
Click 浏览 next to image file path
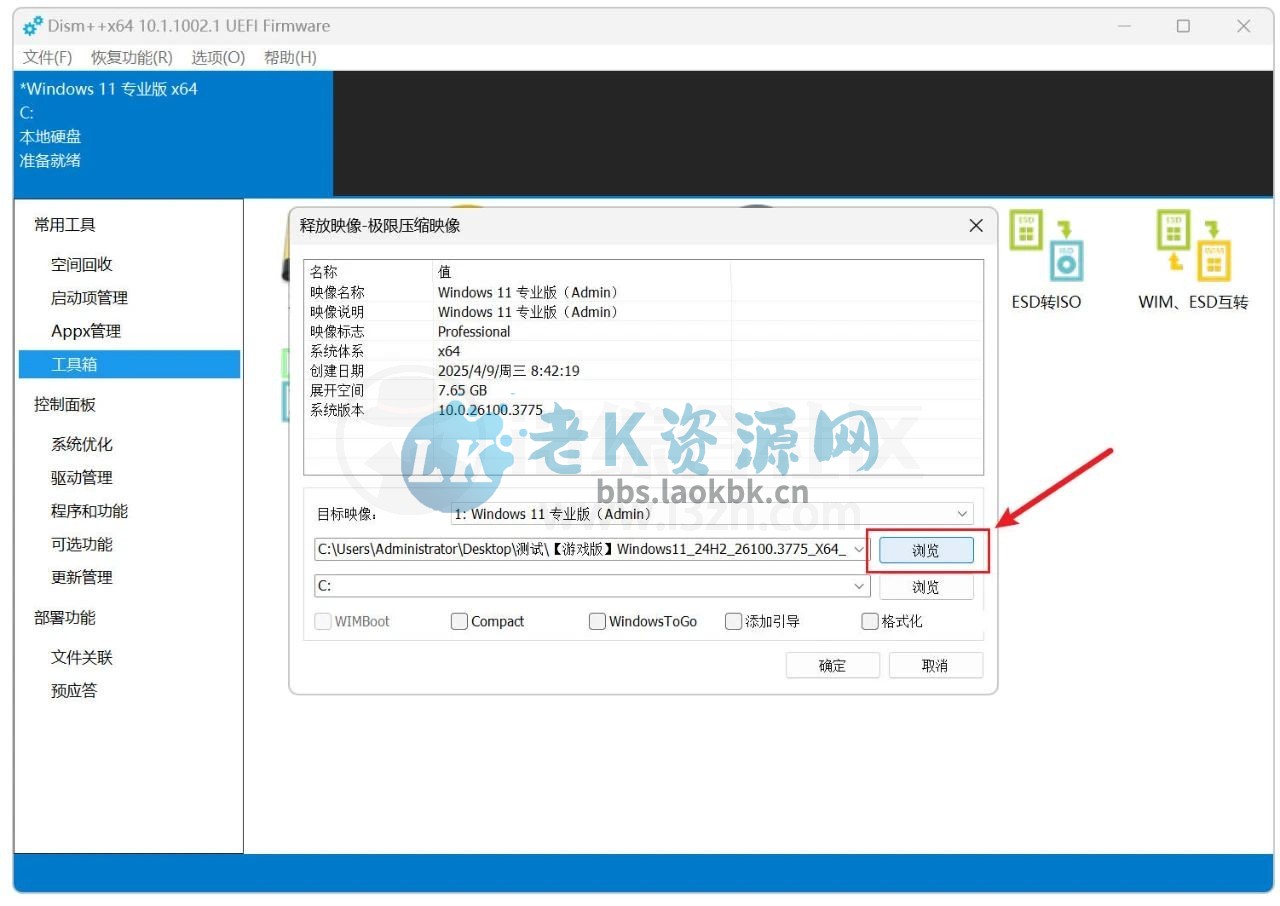click(x=926, y=550)
